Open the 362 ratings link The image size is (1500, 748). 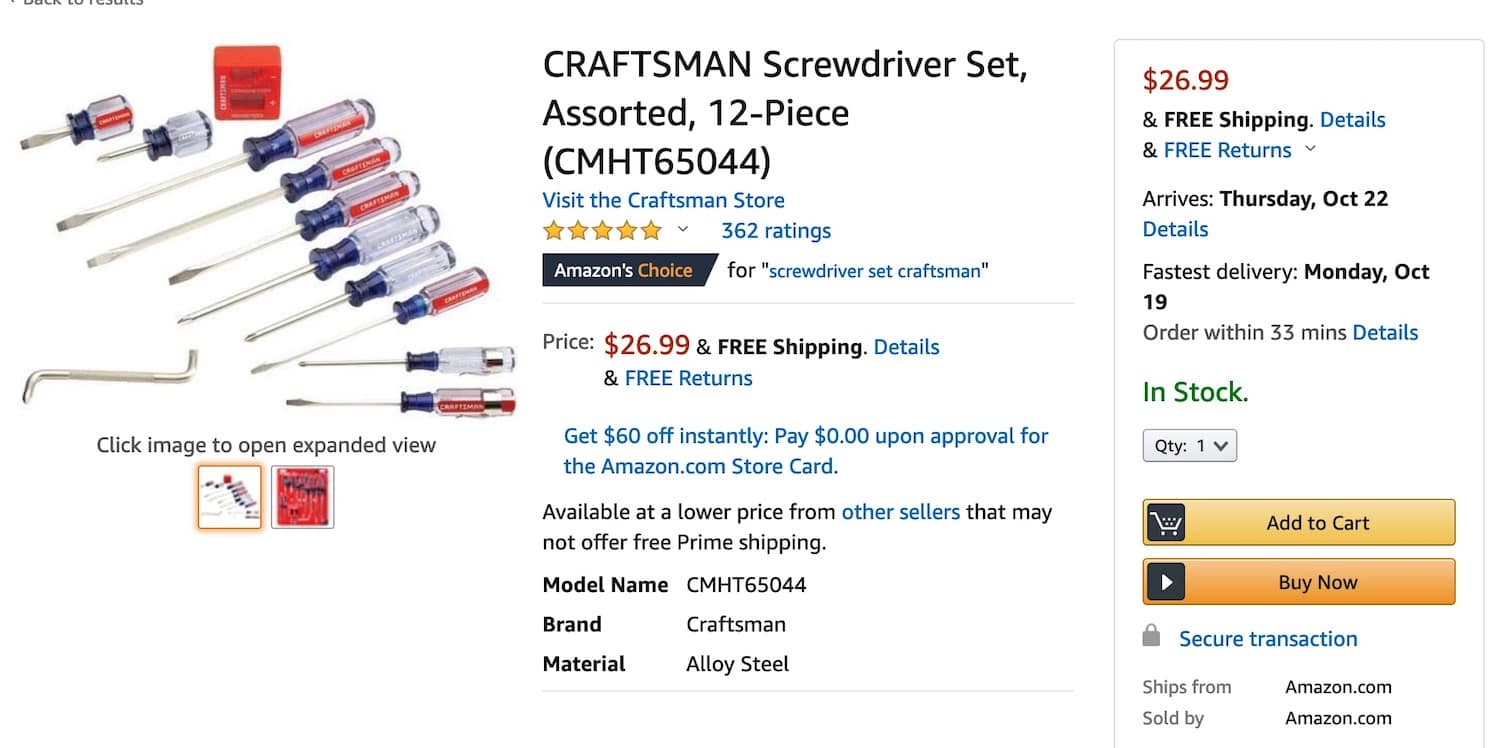click(776, 231)
